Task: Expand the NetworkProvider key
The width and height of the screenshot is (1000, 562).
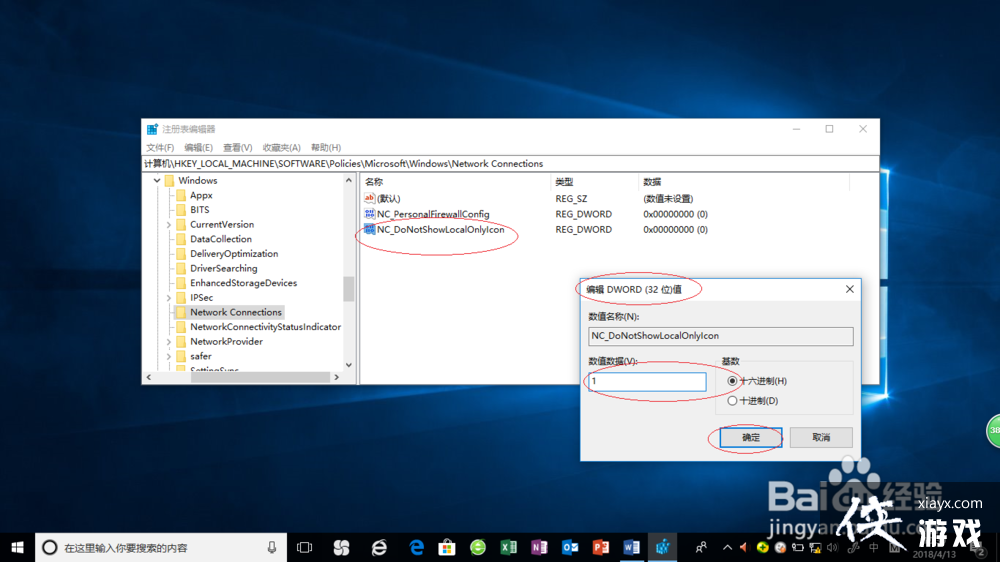Action: click(169, 342)
